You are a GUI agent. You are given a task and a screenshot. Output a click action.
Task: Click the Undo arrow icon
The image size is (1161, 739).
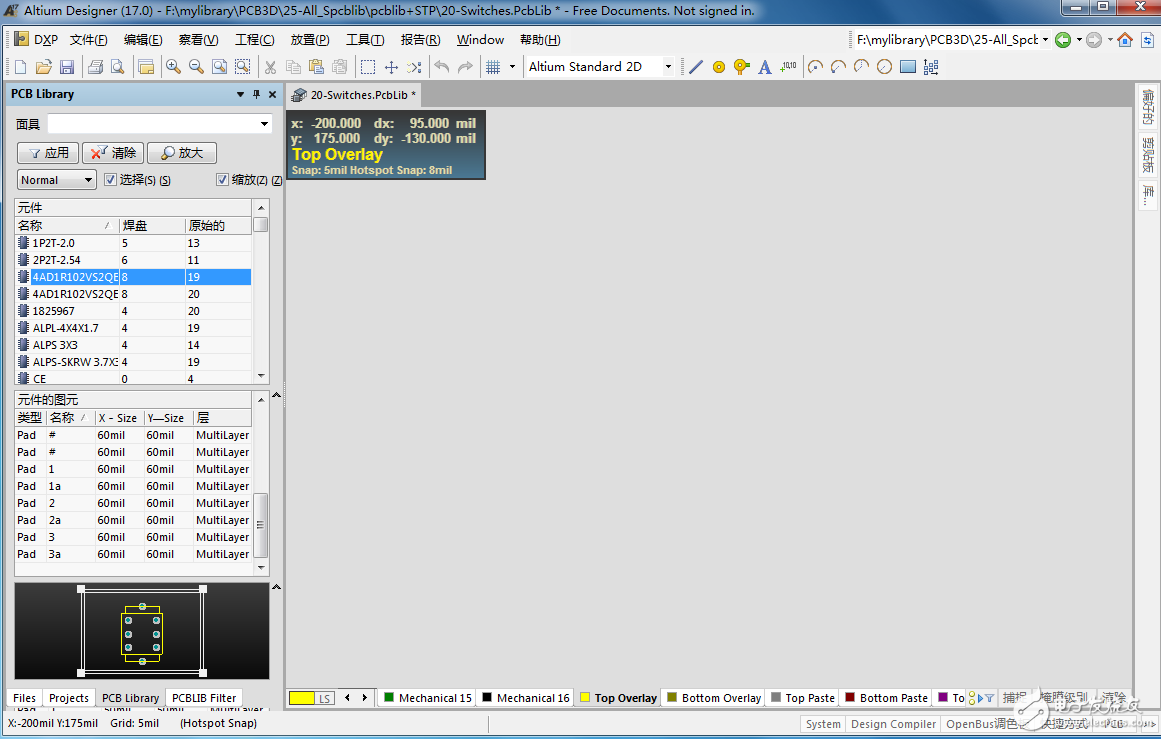(x=442, y=67)
